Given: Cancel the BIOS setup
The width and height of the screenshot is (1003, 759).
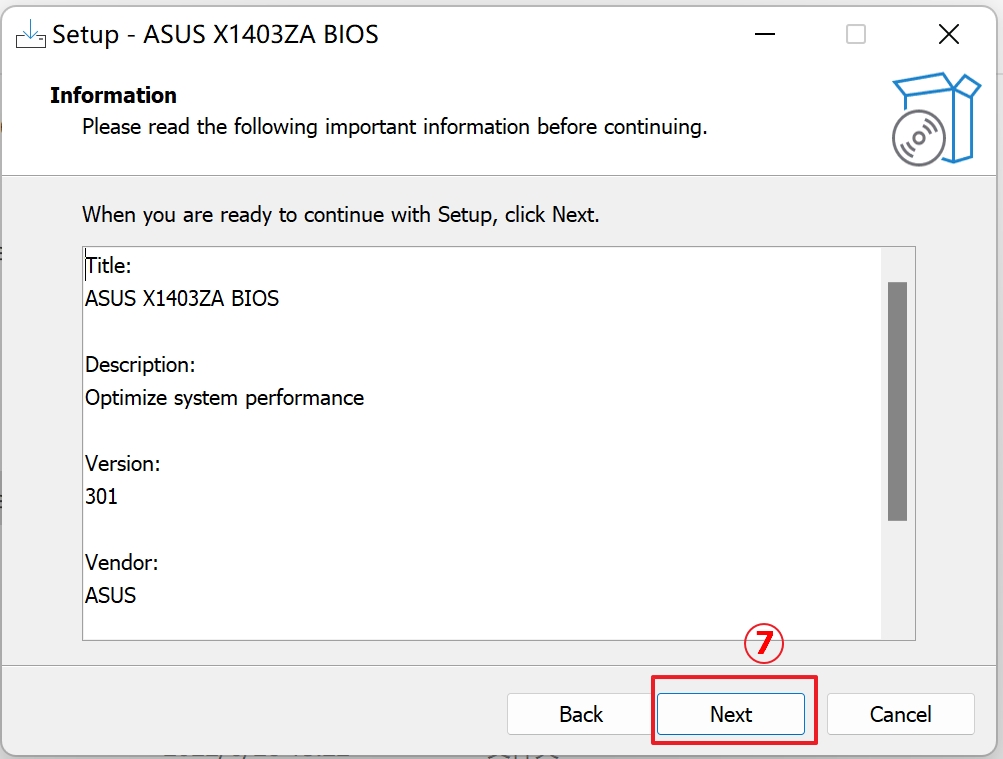Looking at the screenshot, I should pos(900,714).
